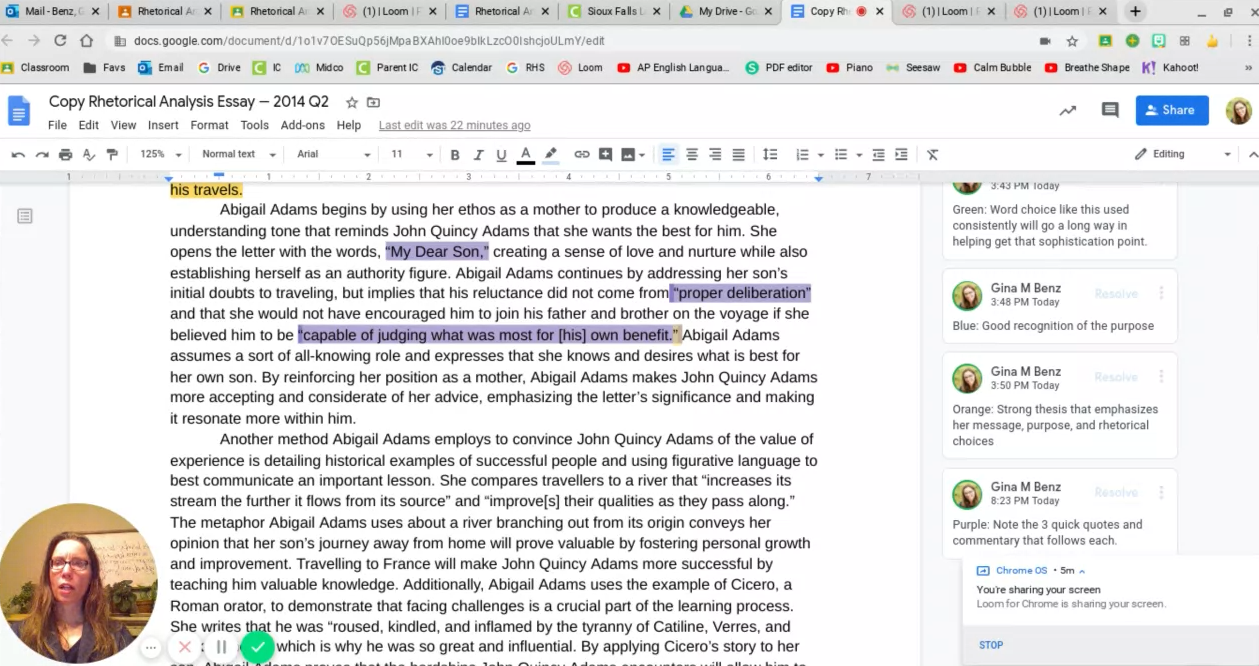Open the PDF editor bookmark
The width and height of the screenshot is (1259, 666).
pos(778,68)
